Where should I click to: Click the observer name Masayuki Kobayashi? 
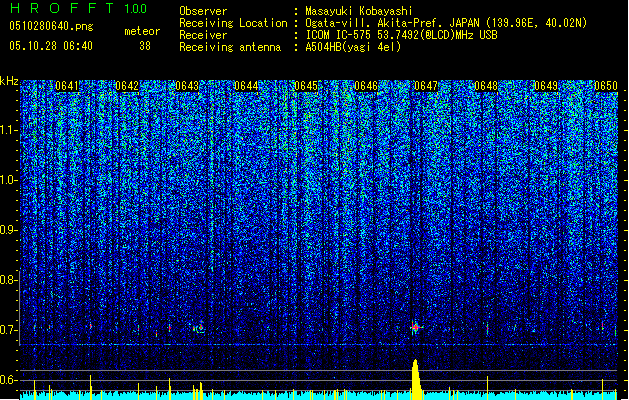[359, 11]
